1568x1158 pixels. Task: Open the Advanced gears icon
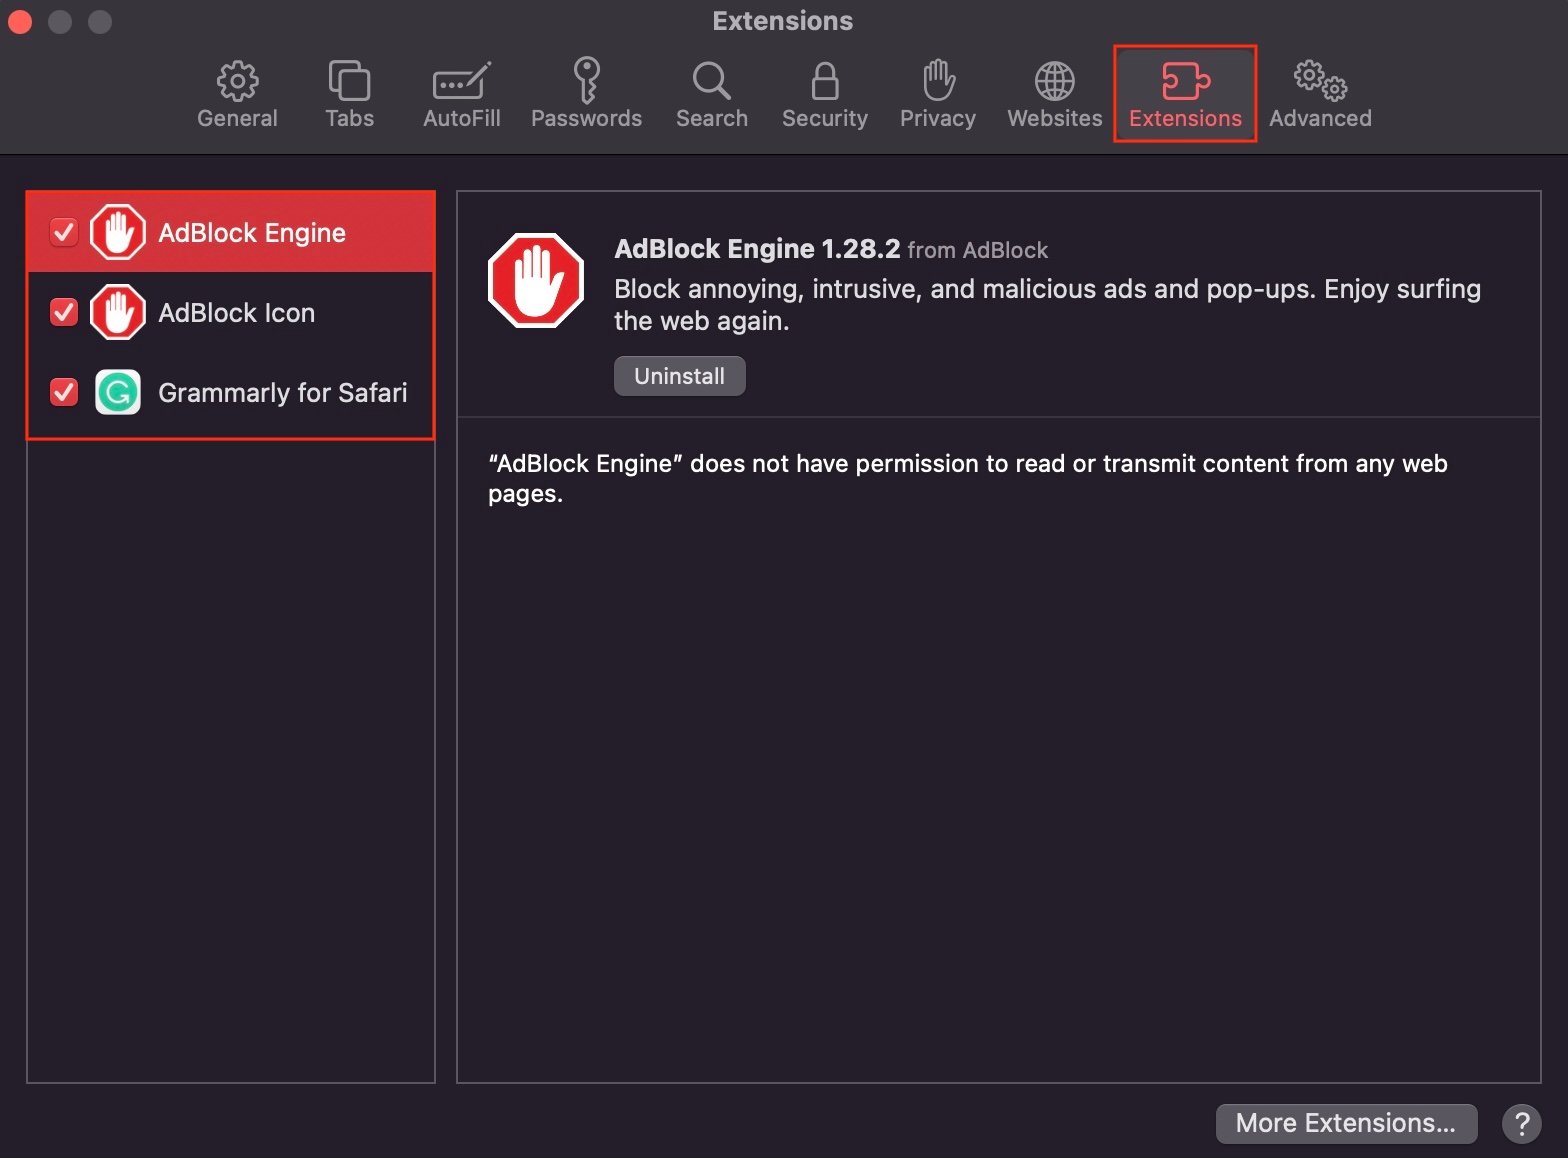coord(1320,81)
